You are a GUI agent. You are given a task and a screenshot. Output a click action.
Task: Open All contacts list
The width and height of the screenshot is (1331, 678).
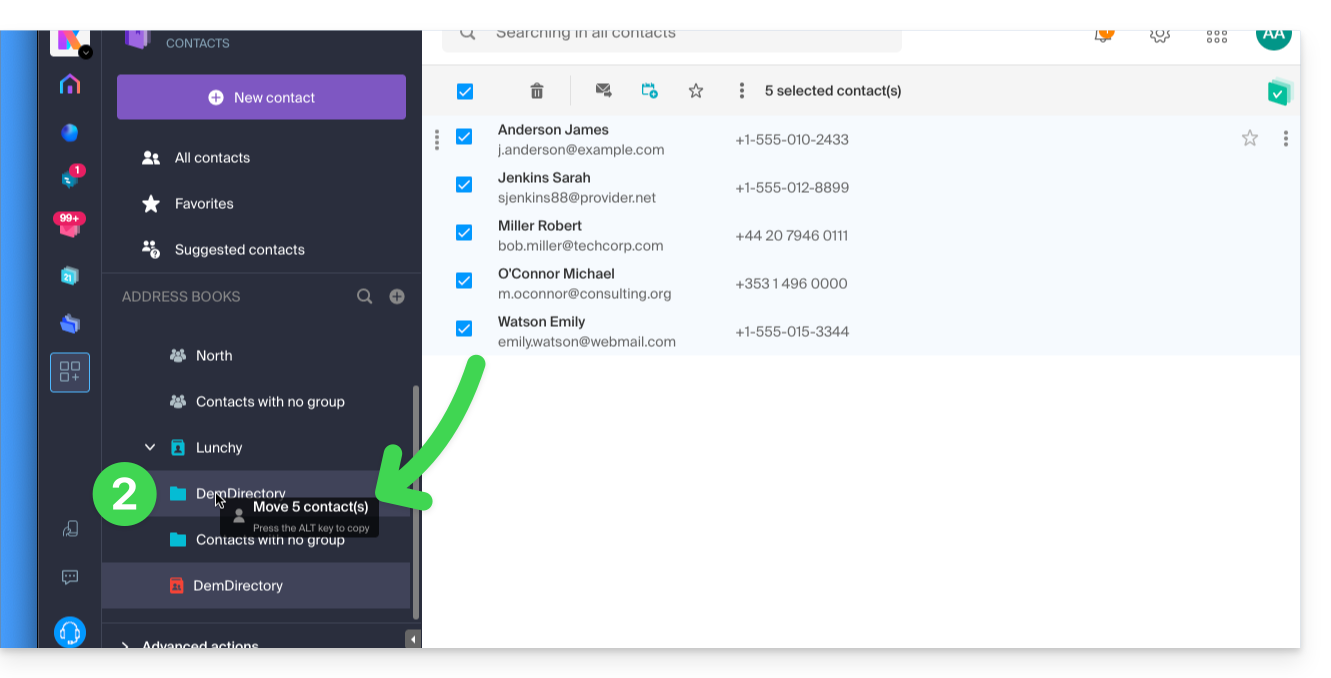(212, 158)
